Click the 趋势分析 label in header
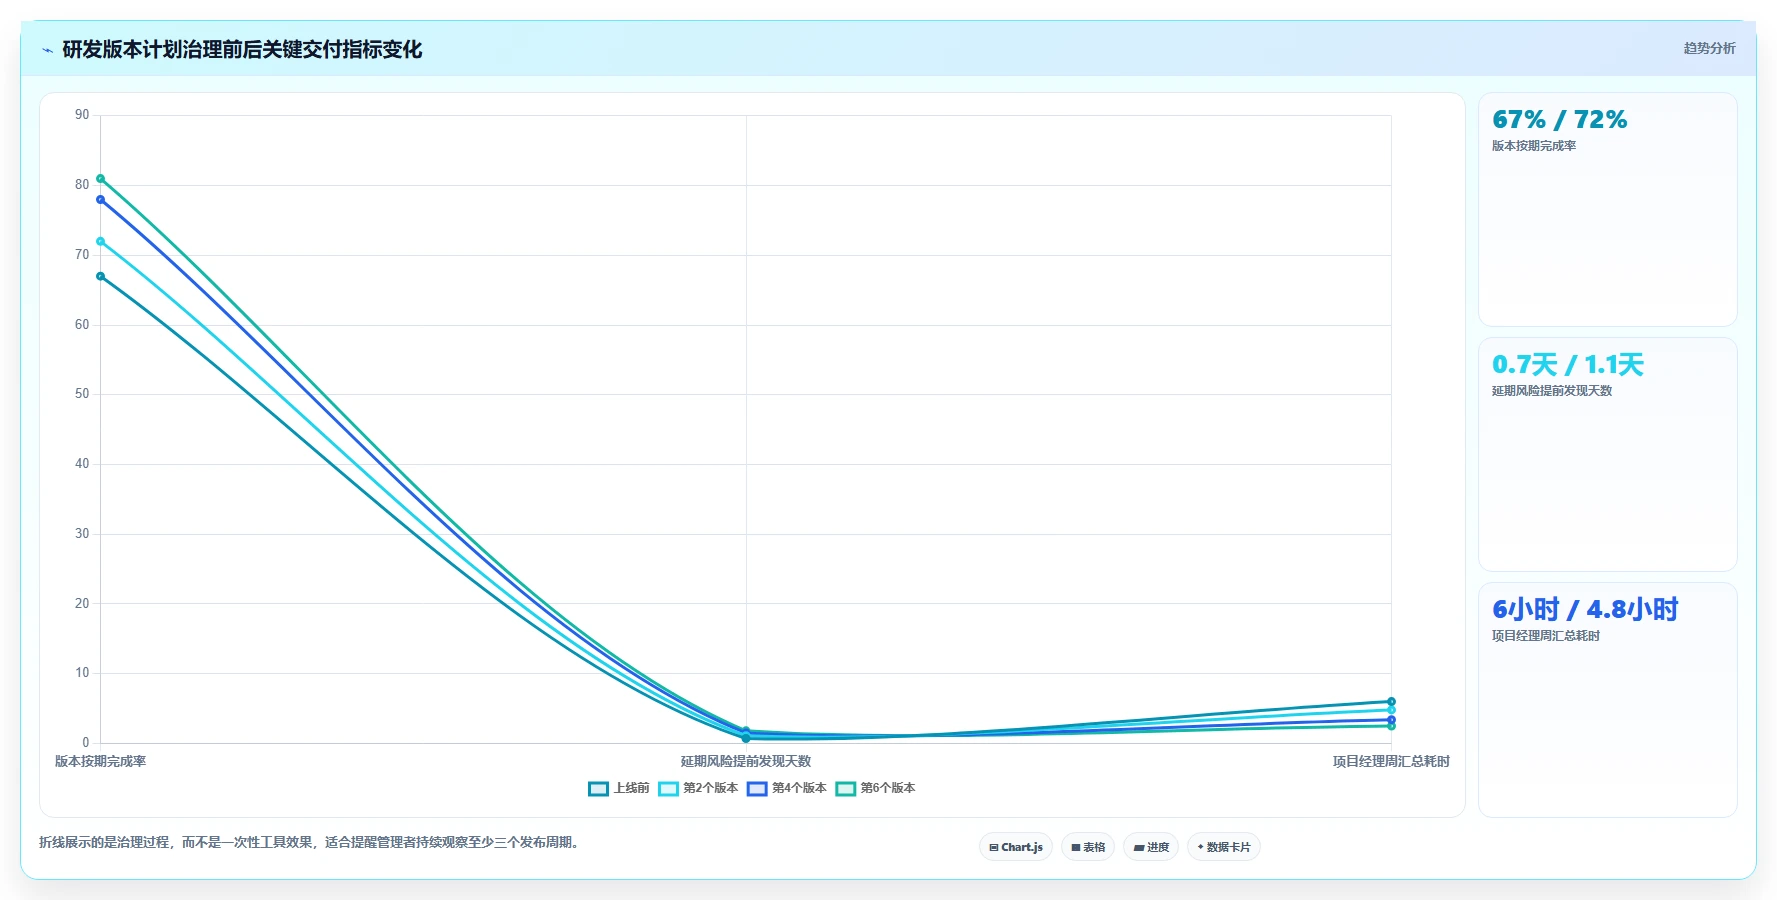Screen dimensions: 1777x900 [1709, 48]
